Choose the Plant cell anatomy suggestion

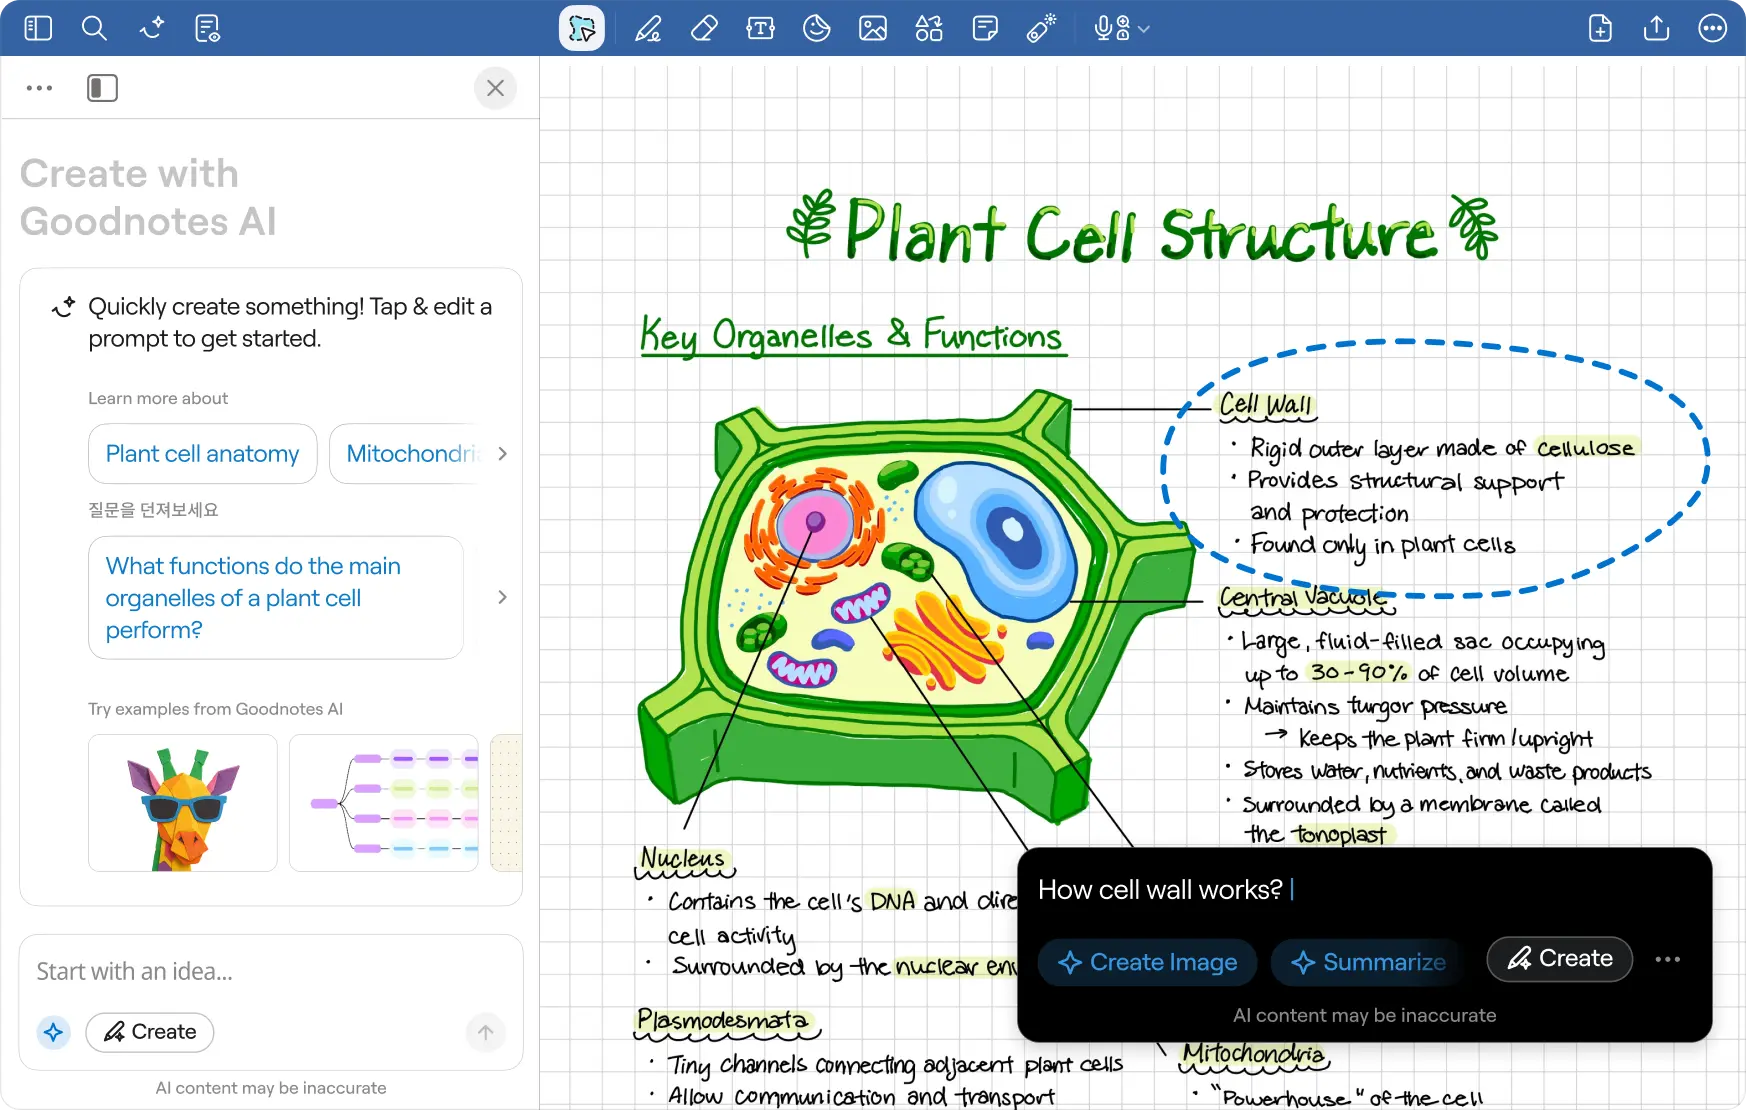203,454
